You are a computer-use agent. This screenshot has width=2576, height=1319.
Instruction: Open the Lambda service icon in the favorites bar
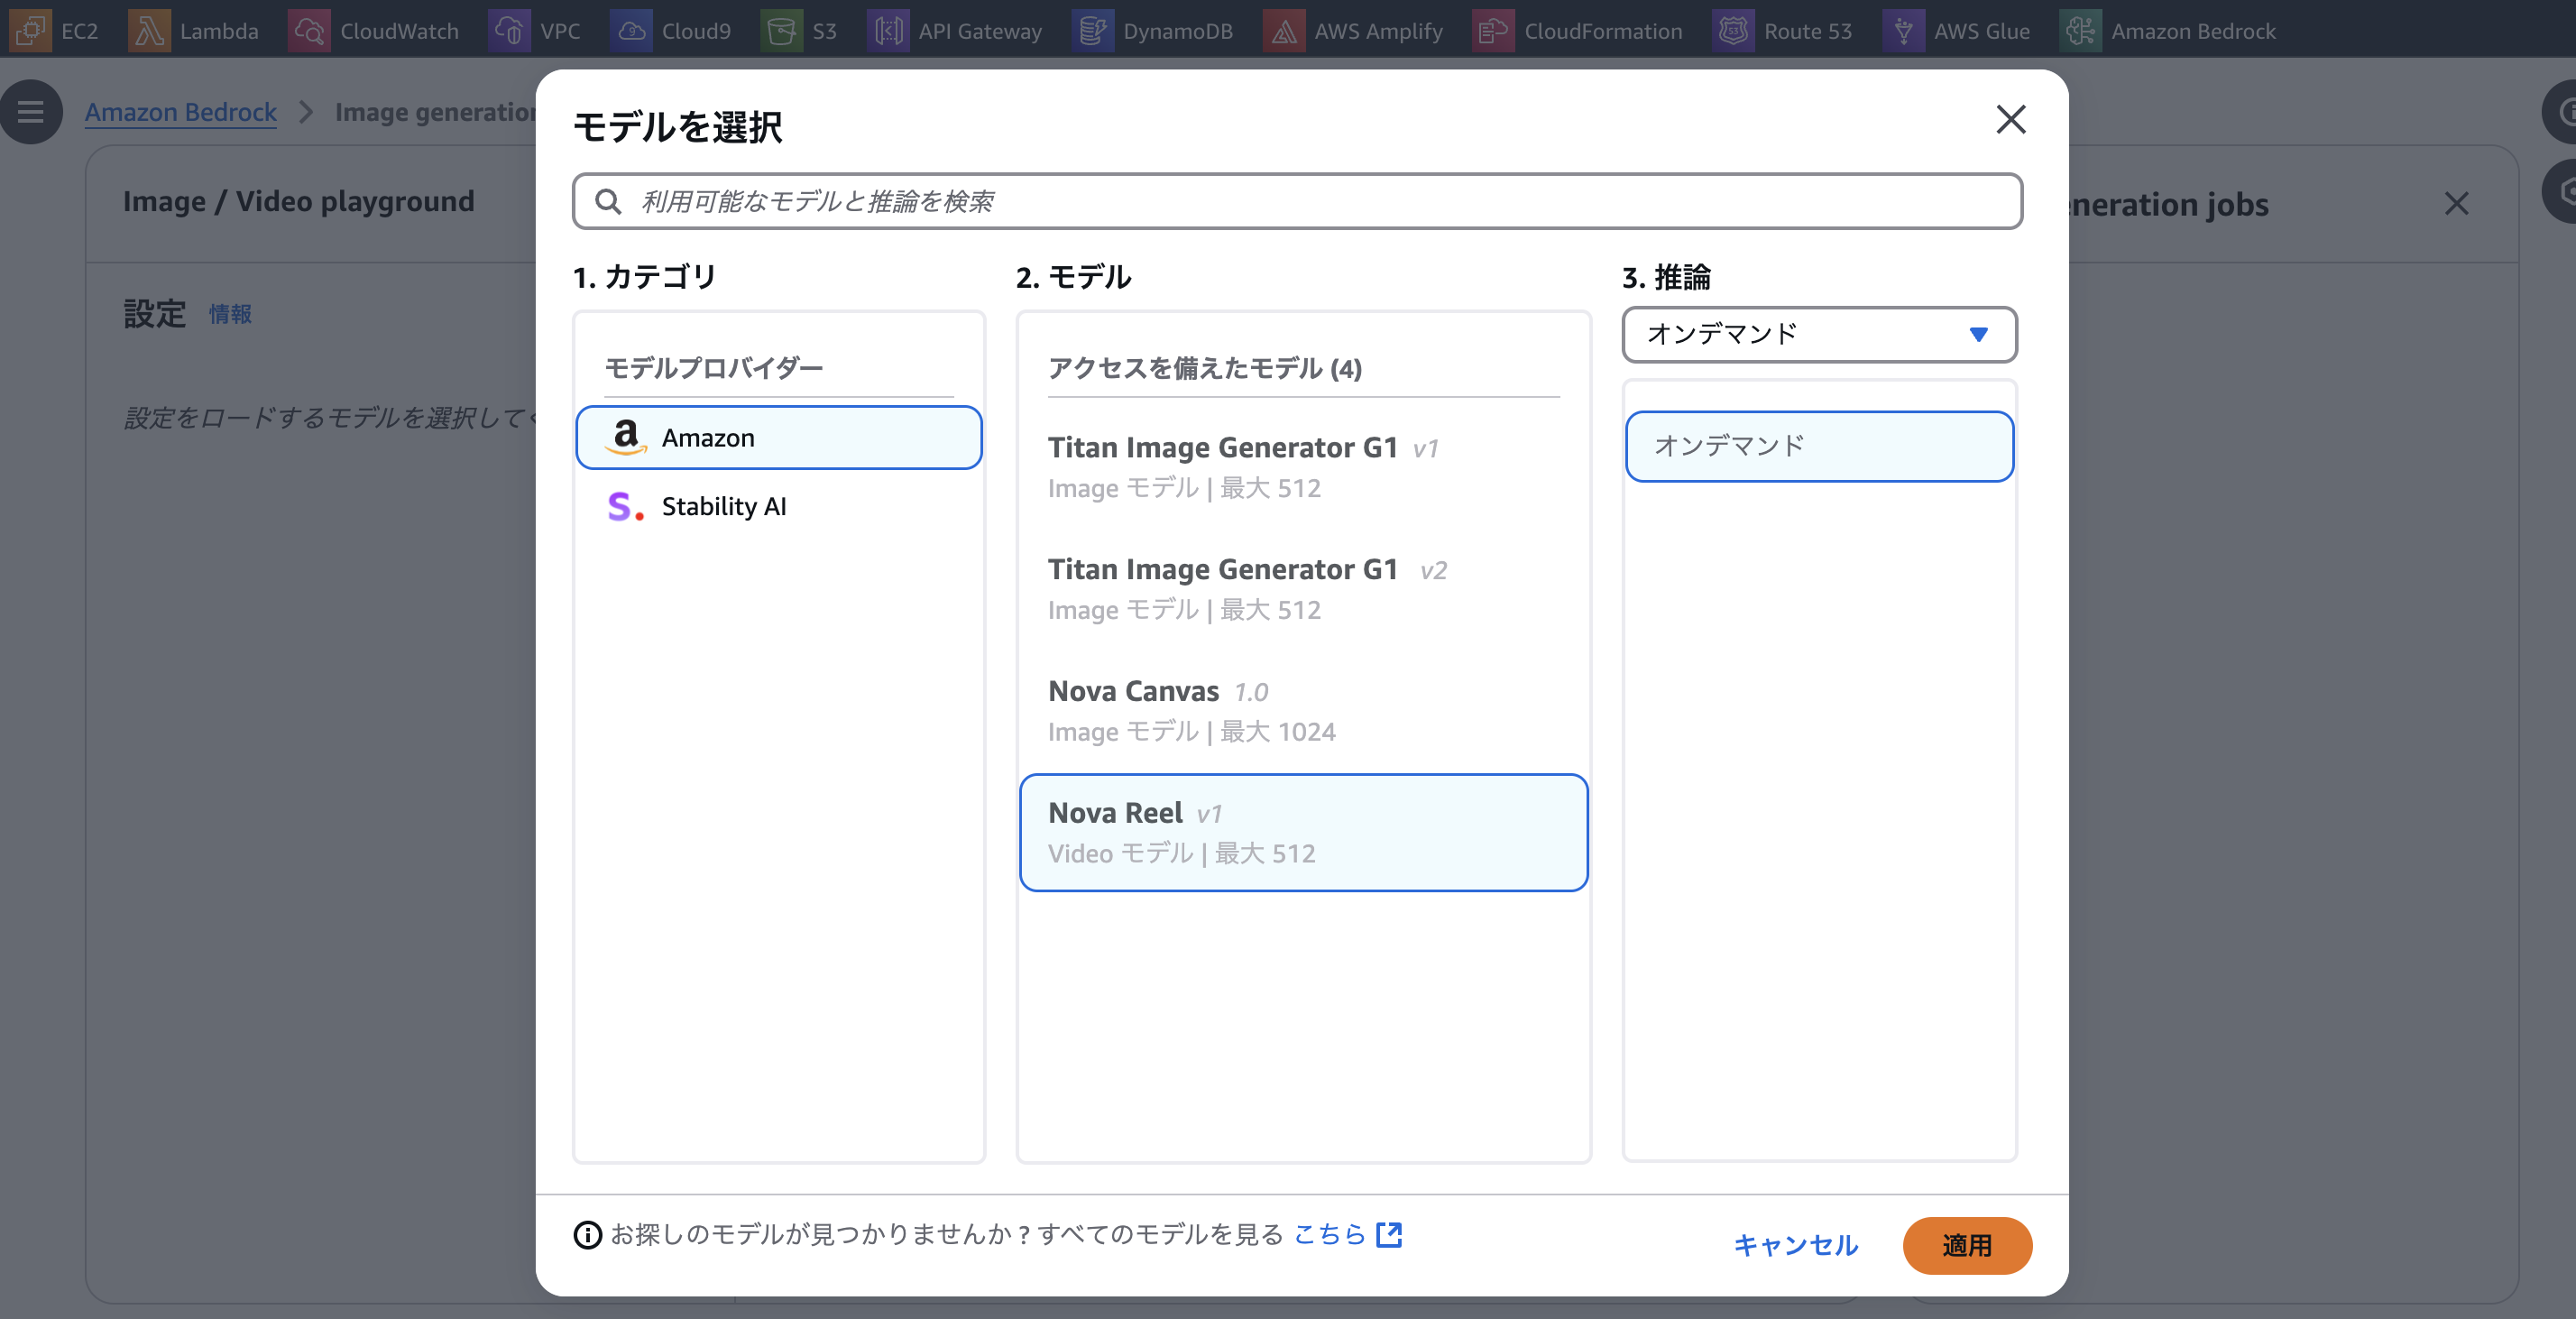(151, 30)
